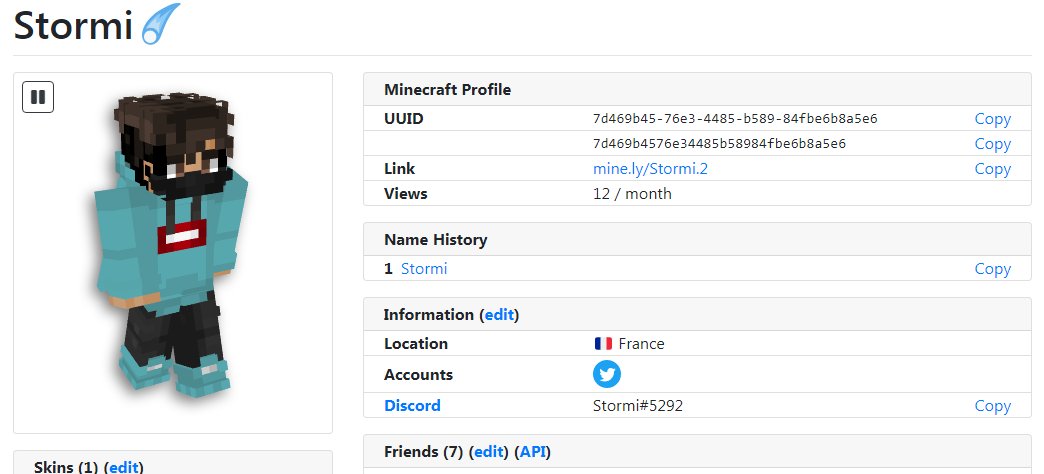Click the comet emoji beside Stormi title

160,25
